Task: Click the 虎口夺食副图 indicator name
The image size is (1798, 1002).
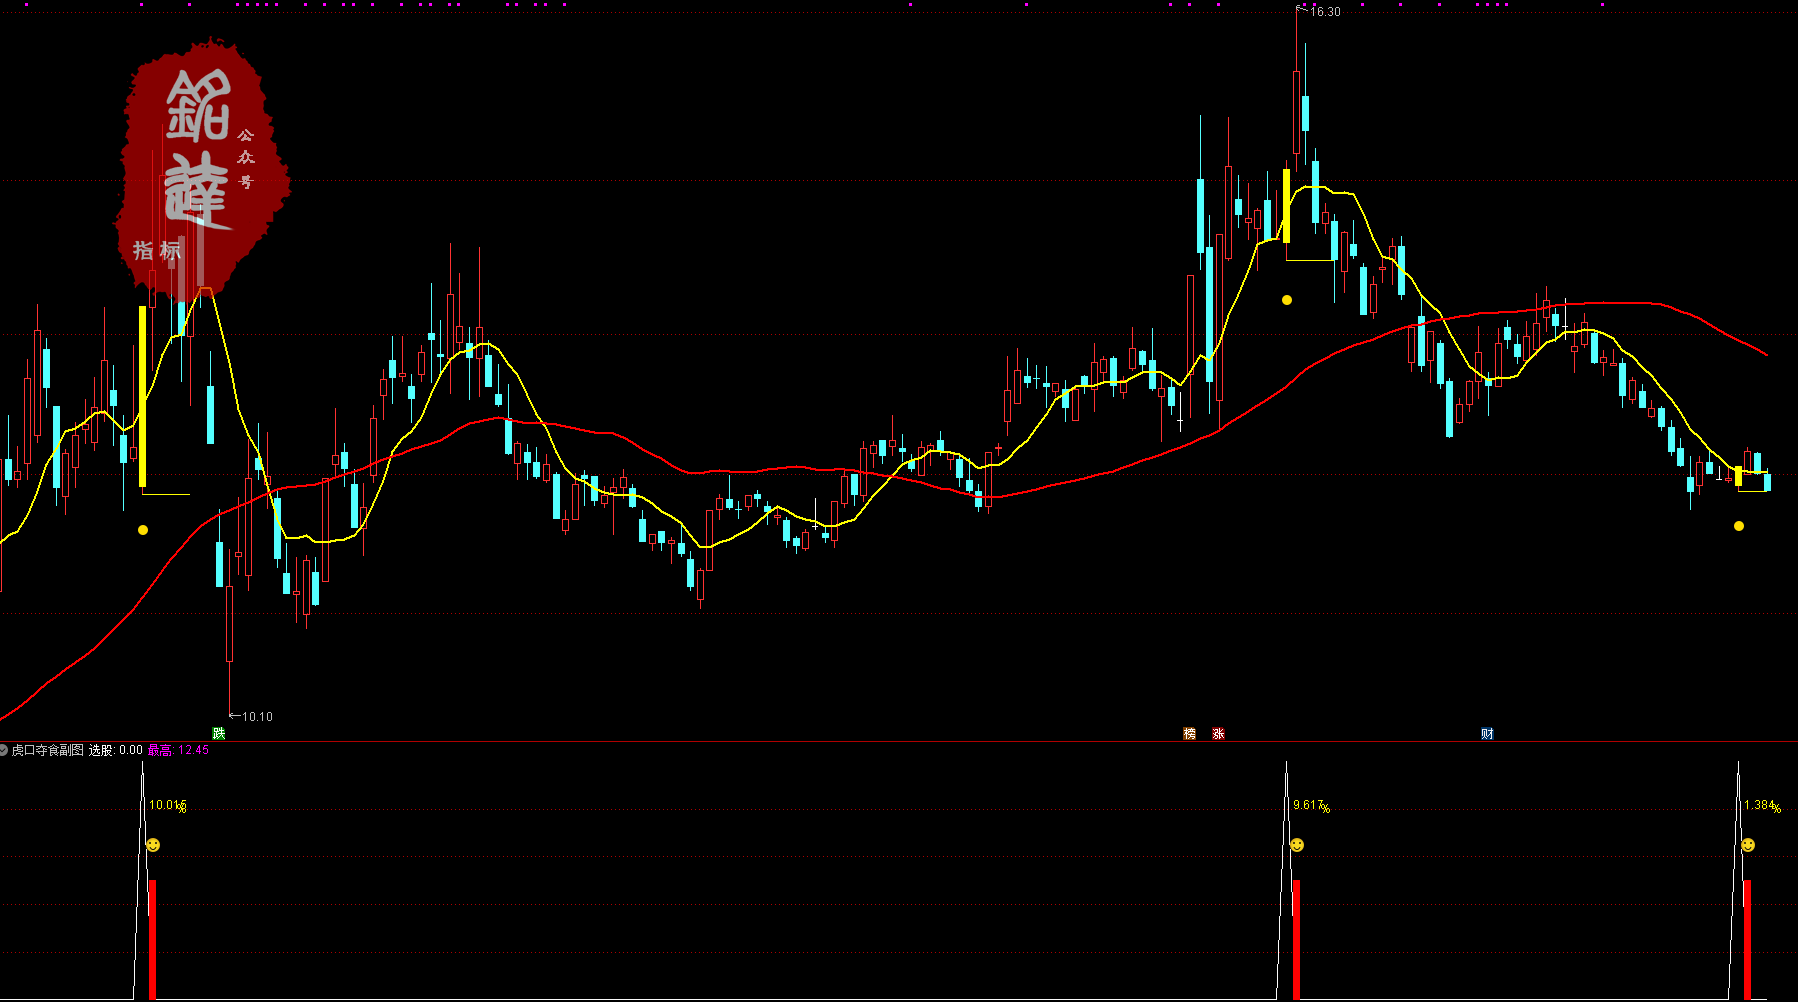Action: [x=47, y=750]
